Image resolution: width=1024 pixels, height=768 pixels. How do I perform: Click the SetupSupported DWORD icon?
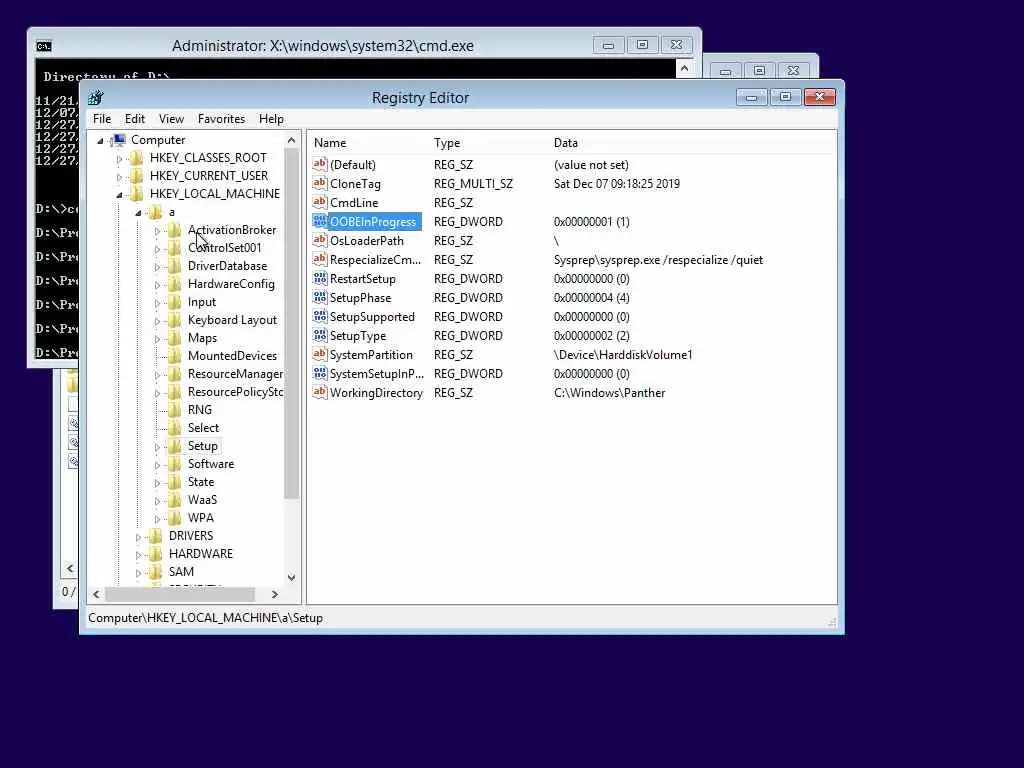tap(319, 317)
